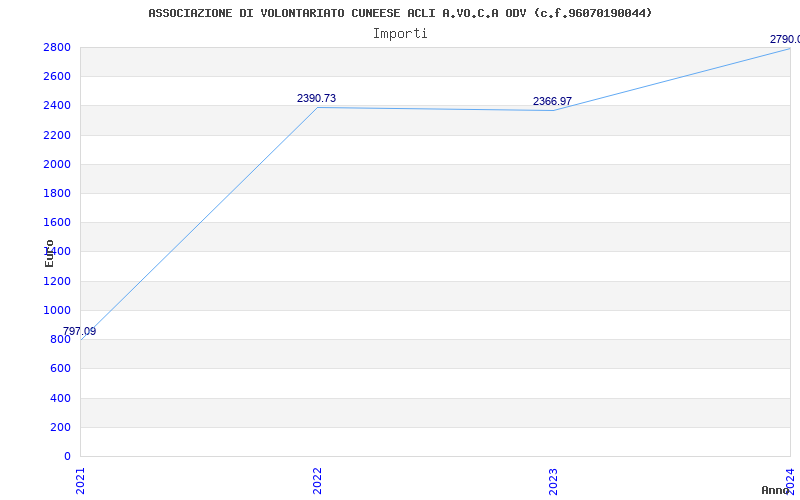Click the 1200 y-axis tick label

57,281
